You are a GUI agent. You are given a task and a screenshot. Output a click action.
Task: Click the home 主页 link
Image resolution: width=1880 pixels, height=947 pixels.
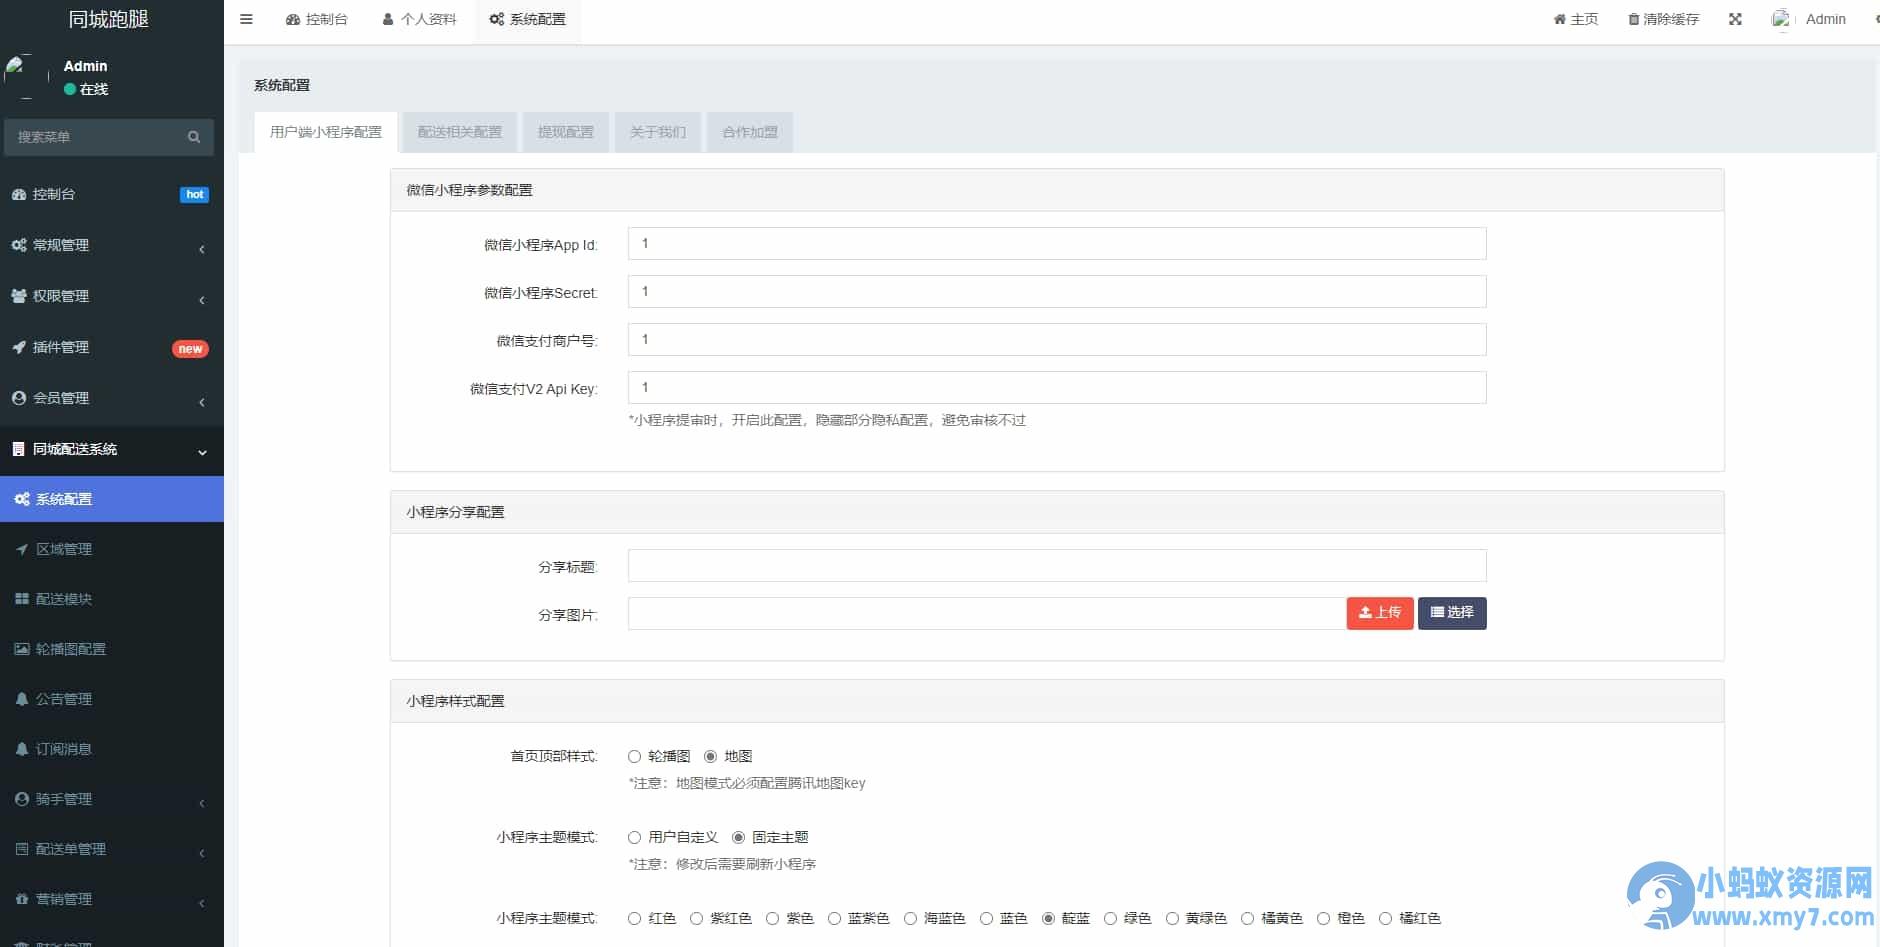(1576, 19)
